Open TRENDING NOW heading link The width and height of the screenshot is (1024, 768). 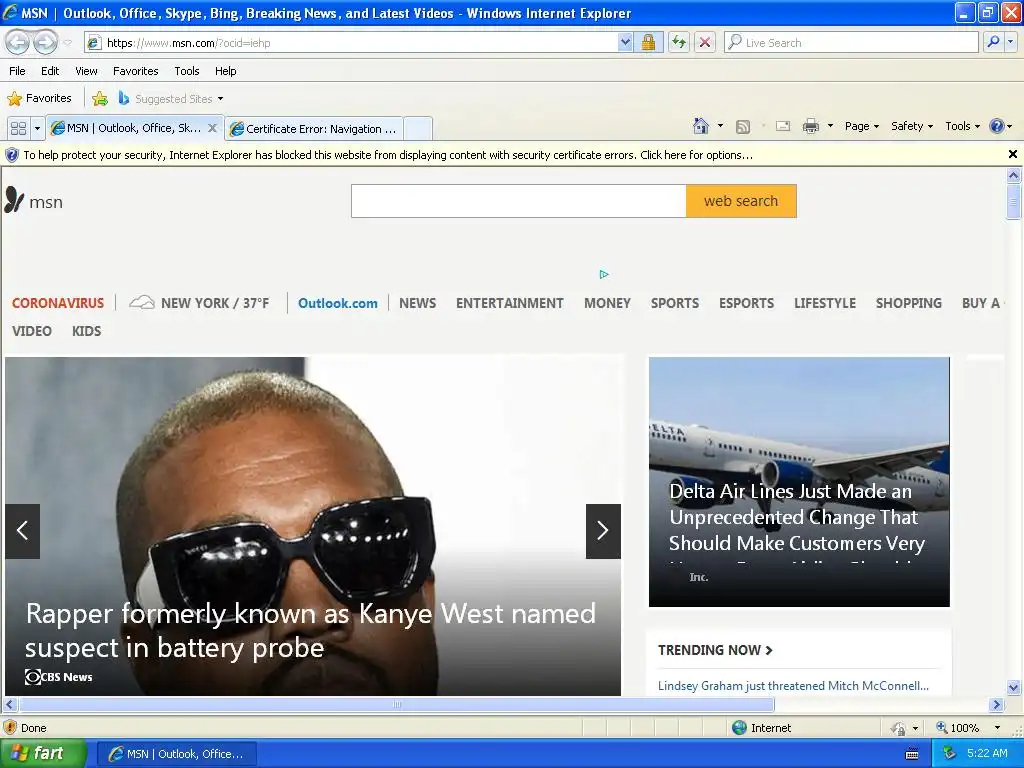(715, 650)
